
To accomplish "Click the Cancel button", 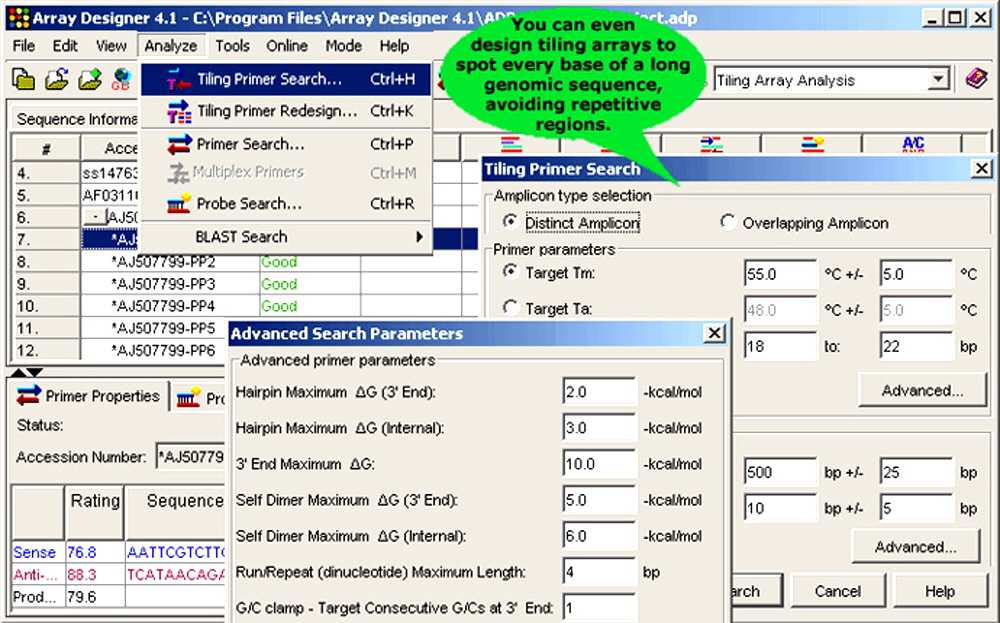I will (837, 591).
